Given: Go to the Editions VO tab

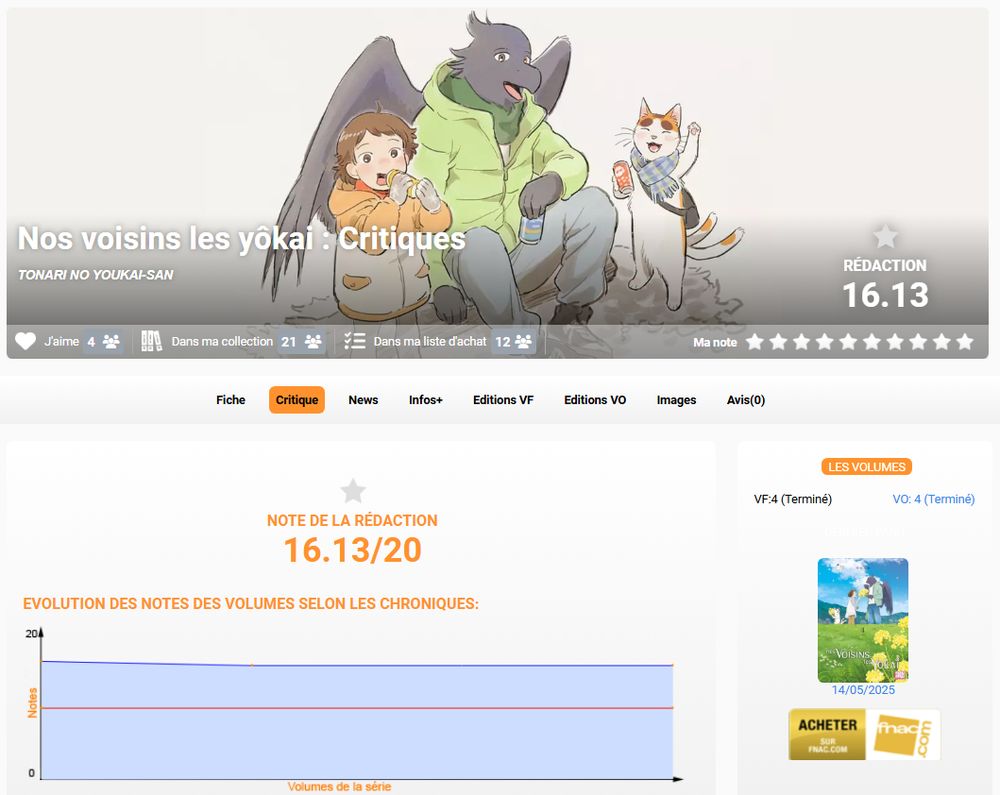Looking at the screenshot, I should (595, 400).
